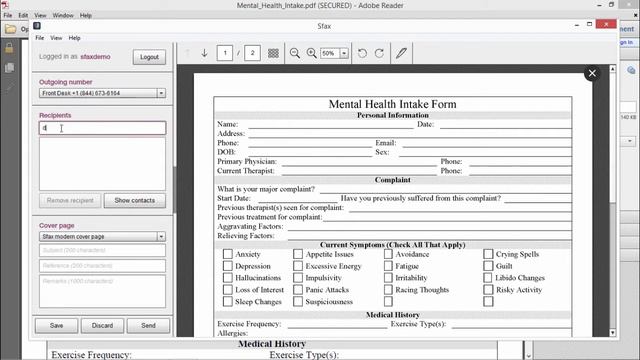Image resolution: width=640 pixels, height=360 pixels.
Task: Click the Sfax app icon in title bar
Action: click(37, 26)
